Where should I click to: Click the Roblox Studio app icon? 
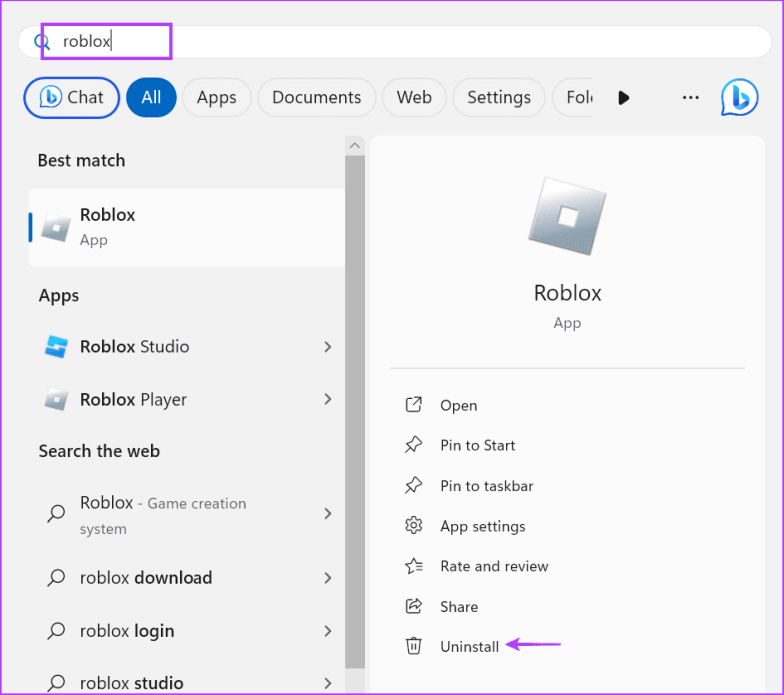pyautogui.click(x=56, y=347)
